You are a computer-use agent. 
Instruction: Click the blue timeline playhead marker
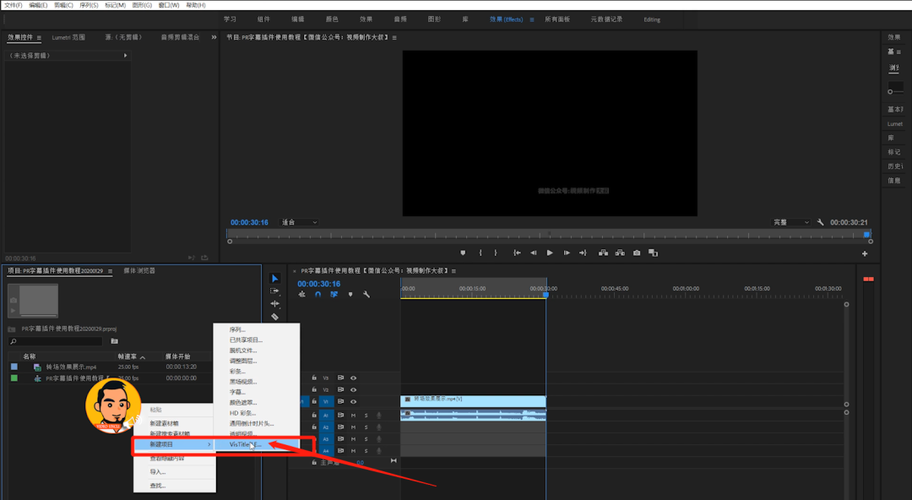click(x=546, y=295)
